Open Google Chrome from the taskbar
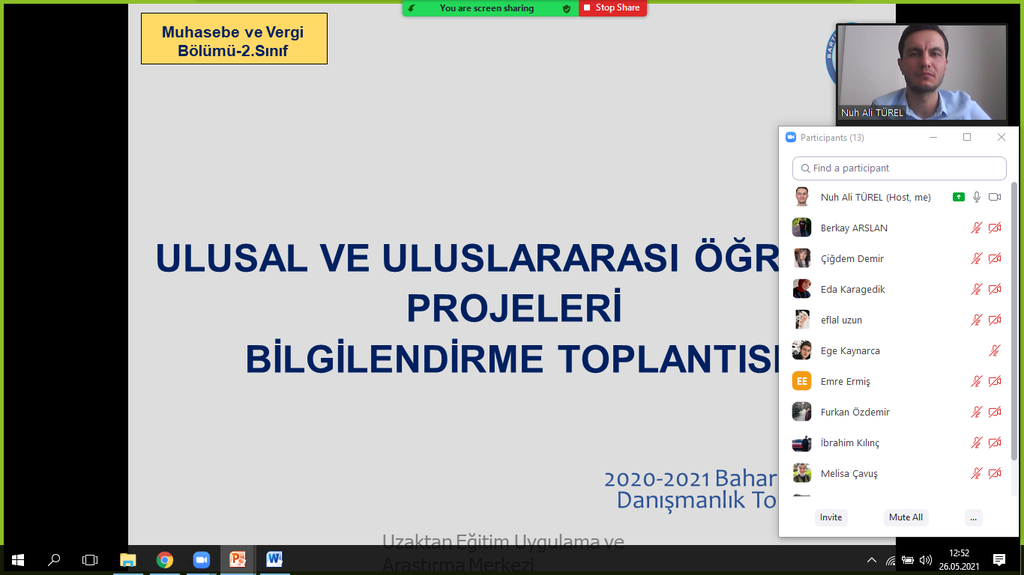This screenshot has width=1024, height=575. (165, 560)
